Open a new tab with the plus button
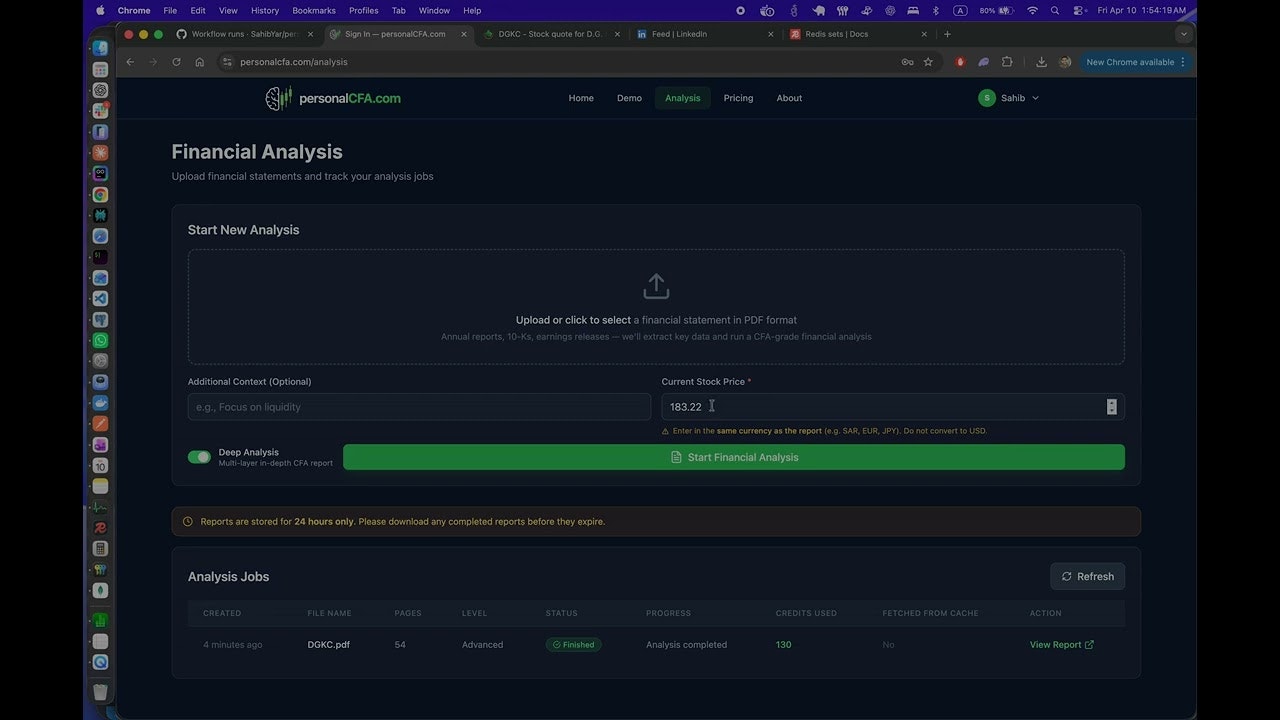Screen dimensions: 1280x720 click(947, 34)
